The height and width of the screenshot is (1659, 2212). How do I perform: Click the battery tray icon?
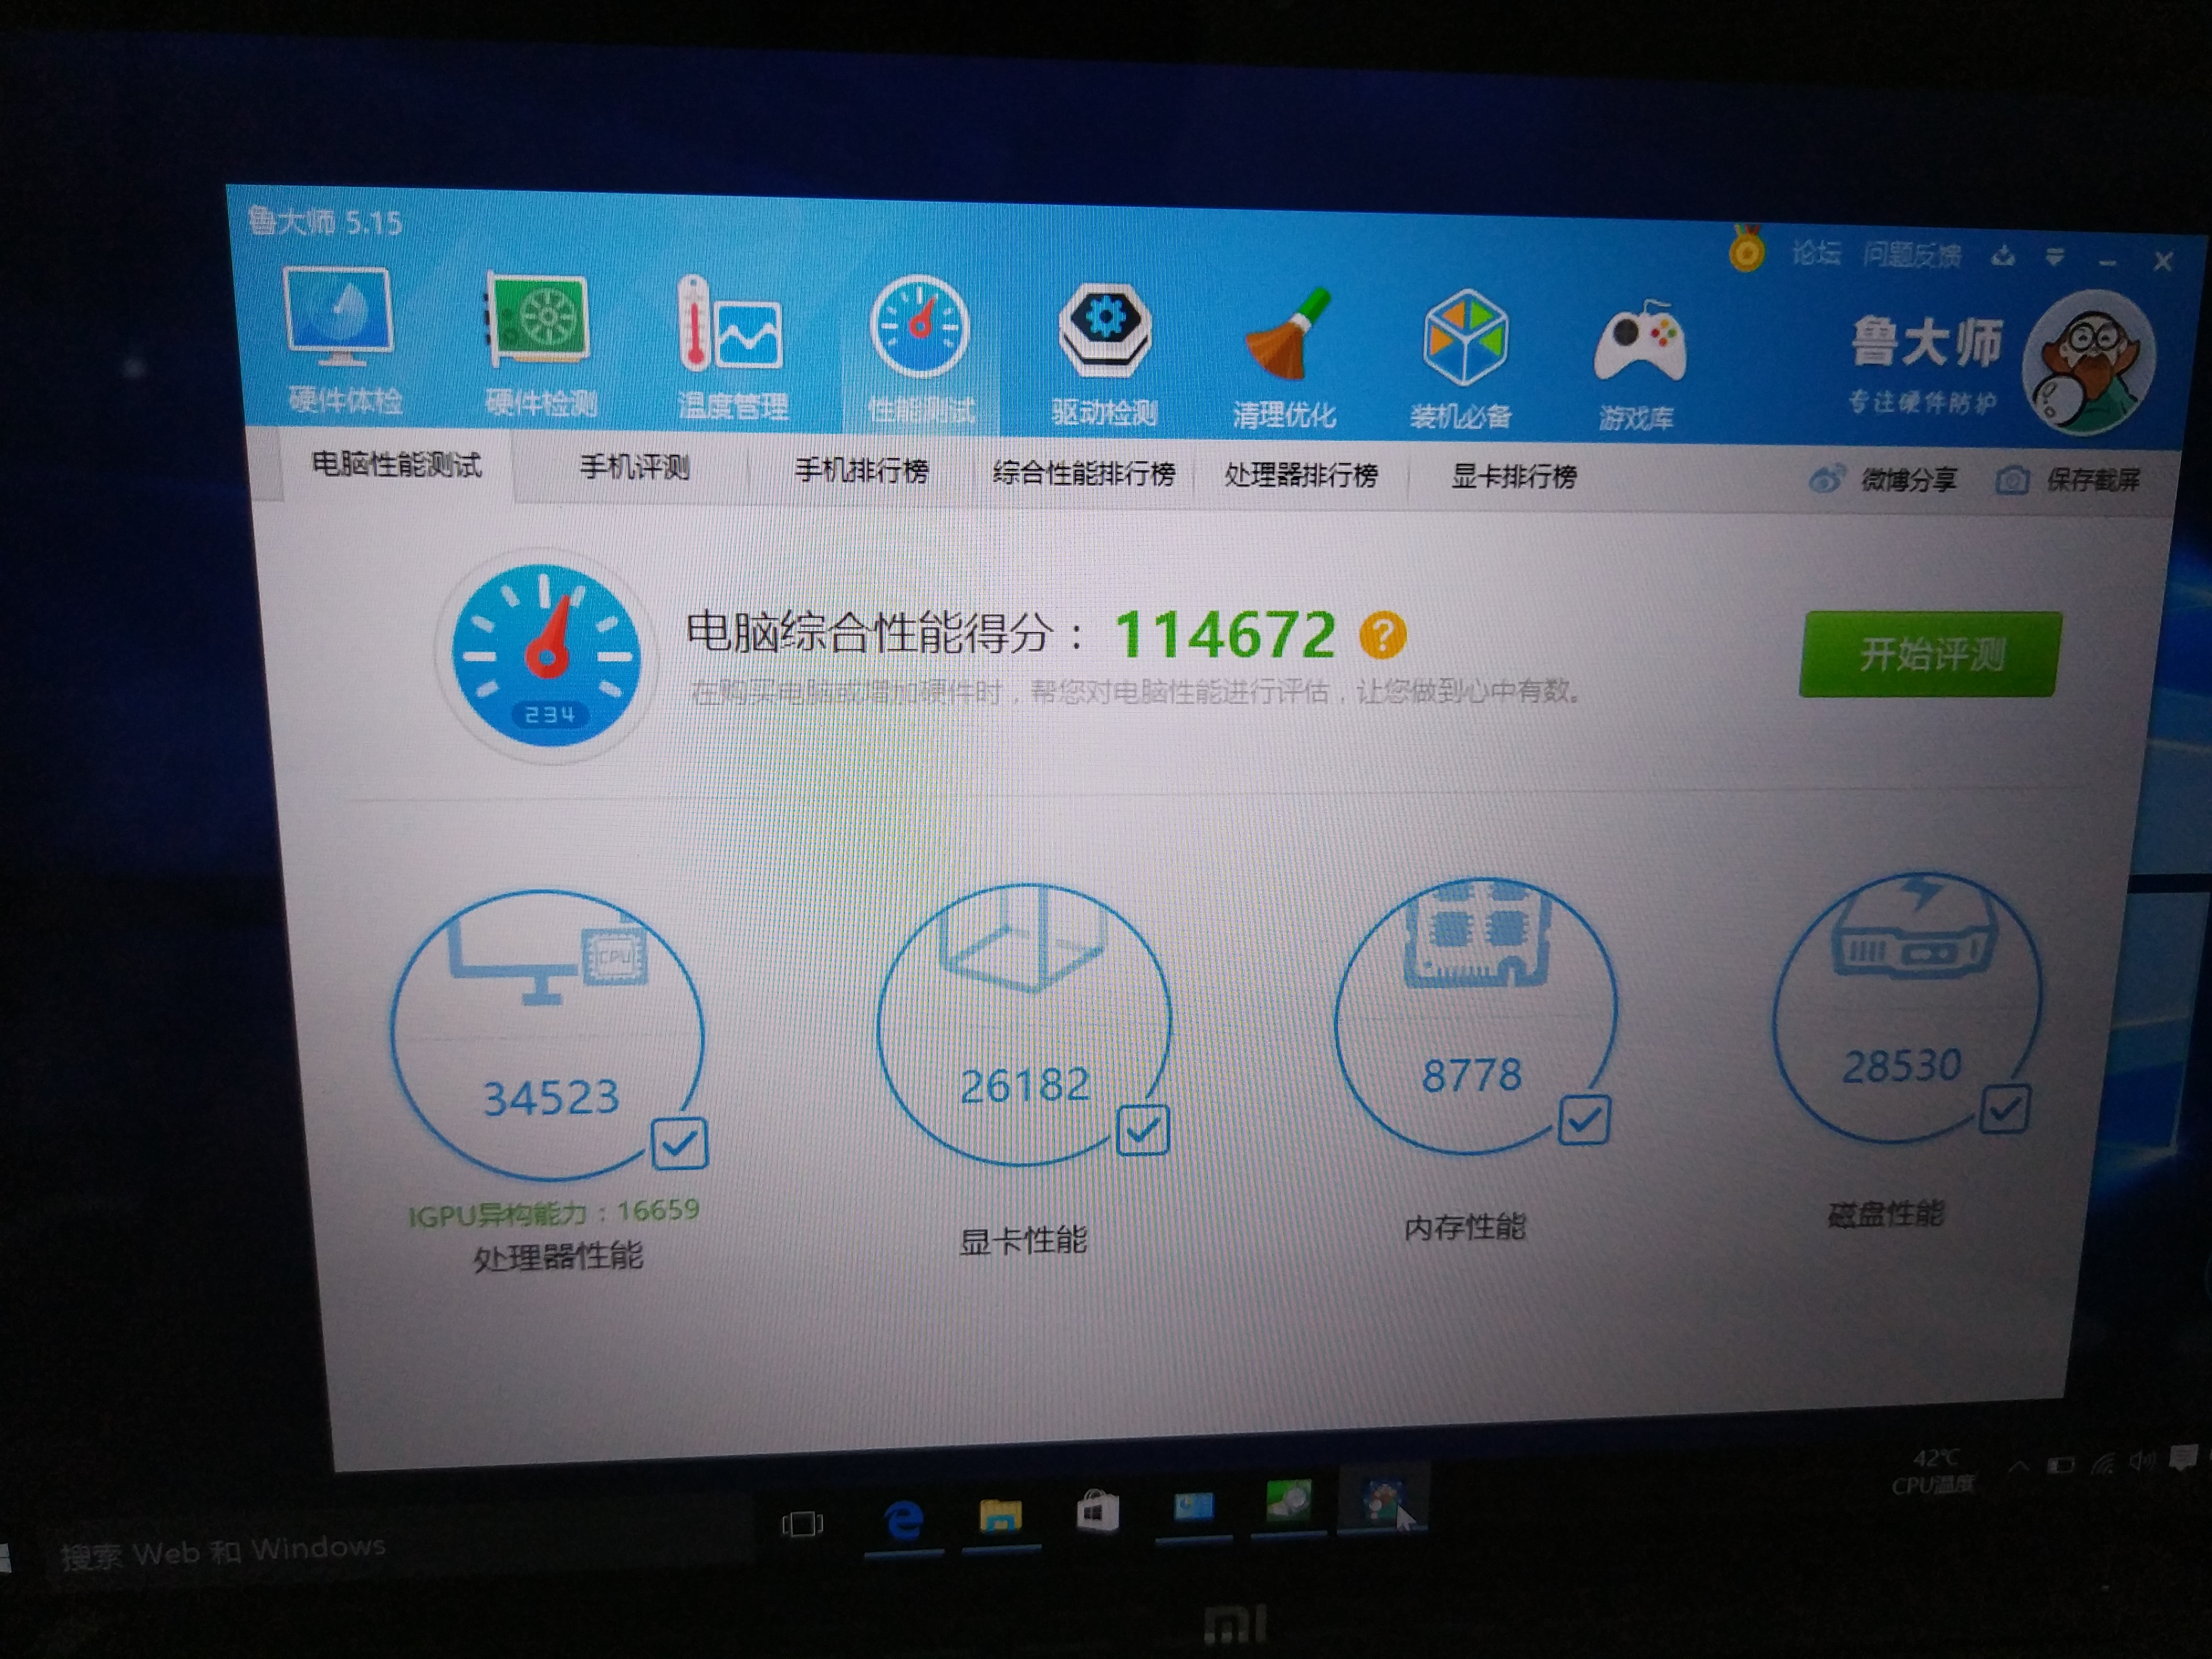2061,1466
